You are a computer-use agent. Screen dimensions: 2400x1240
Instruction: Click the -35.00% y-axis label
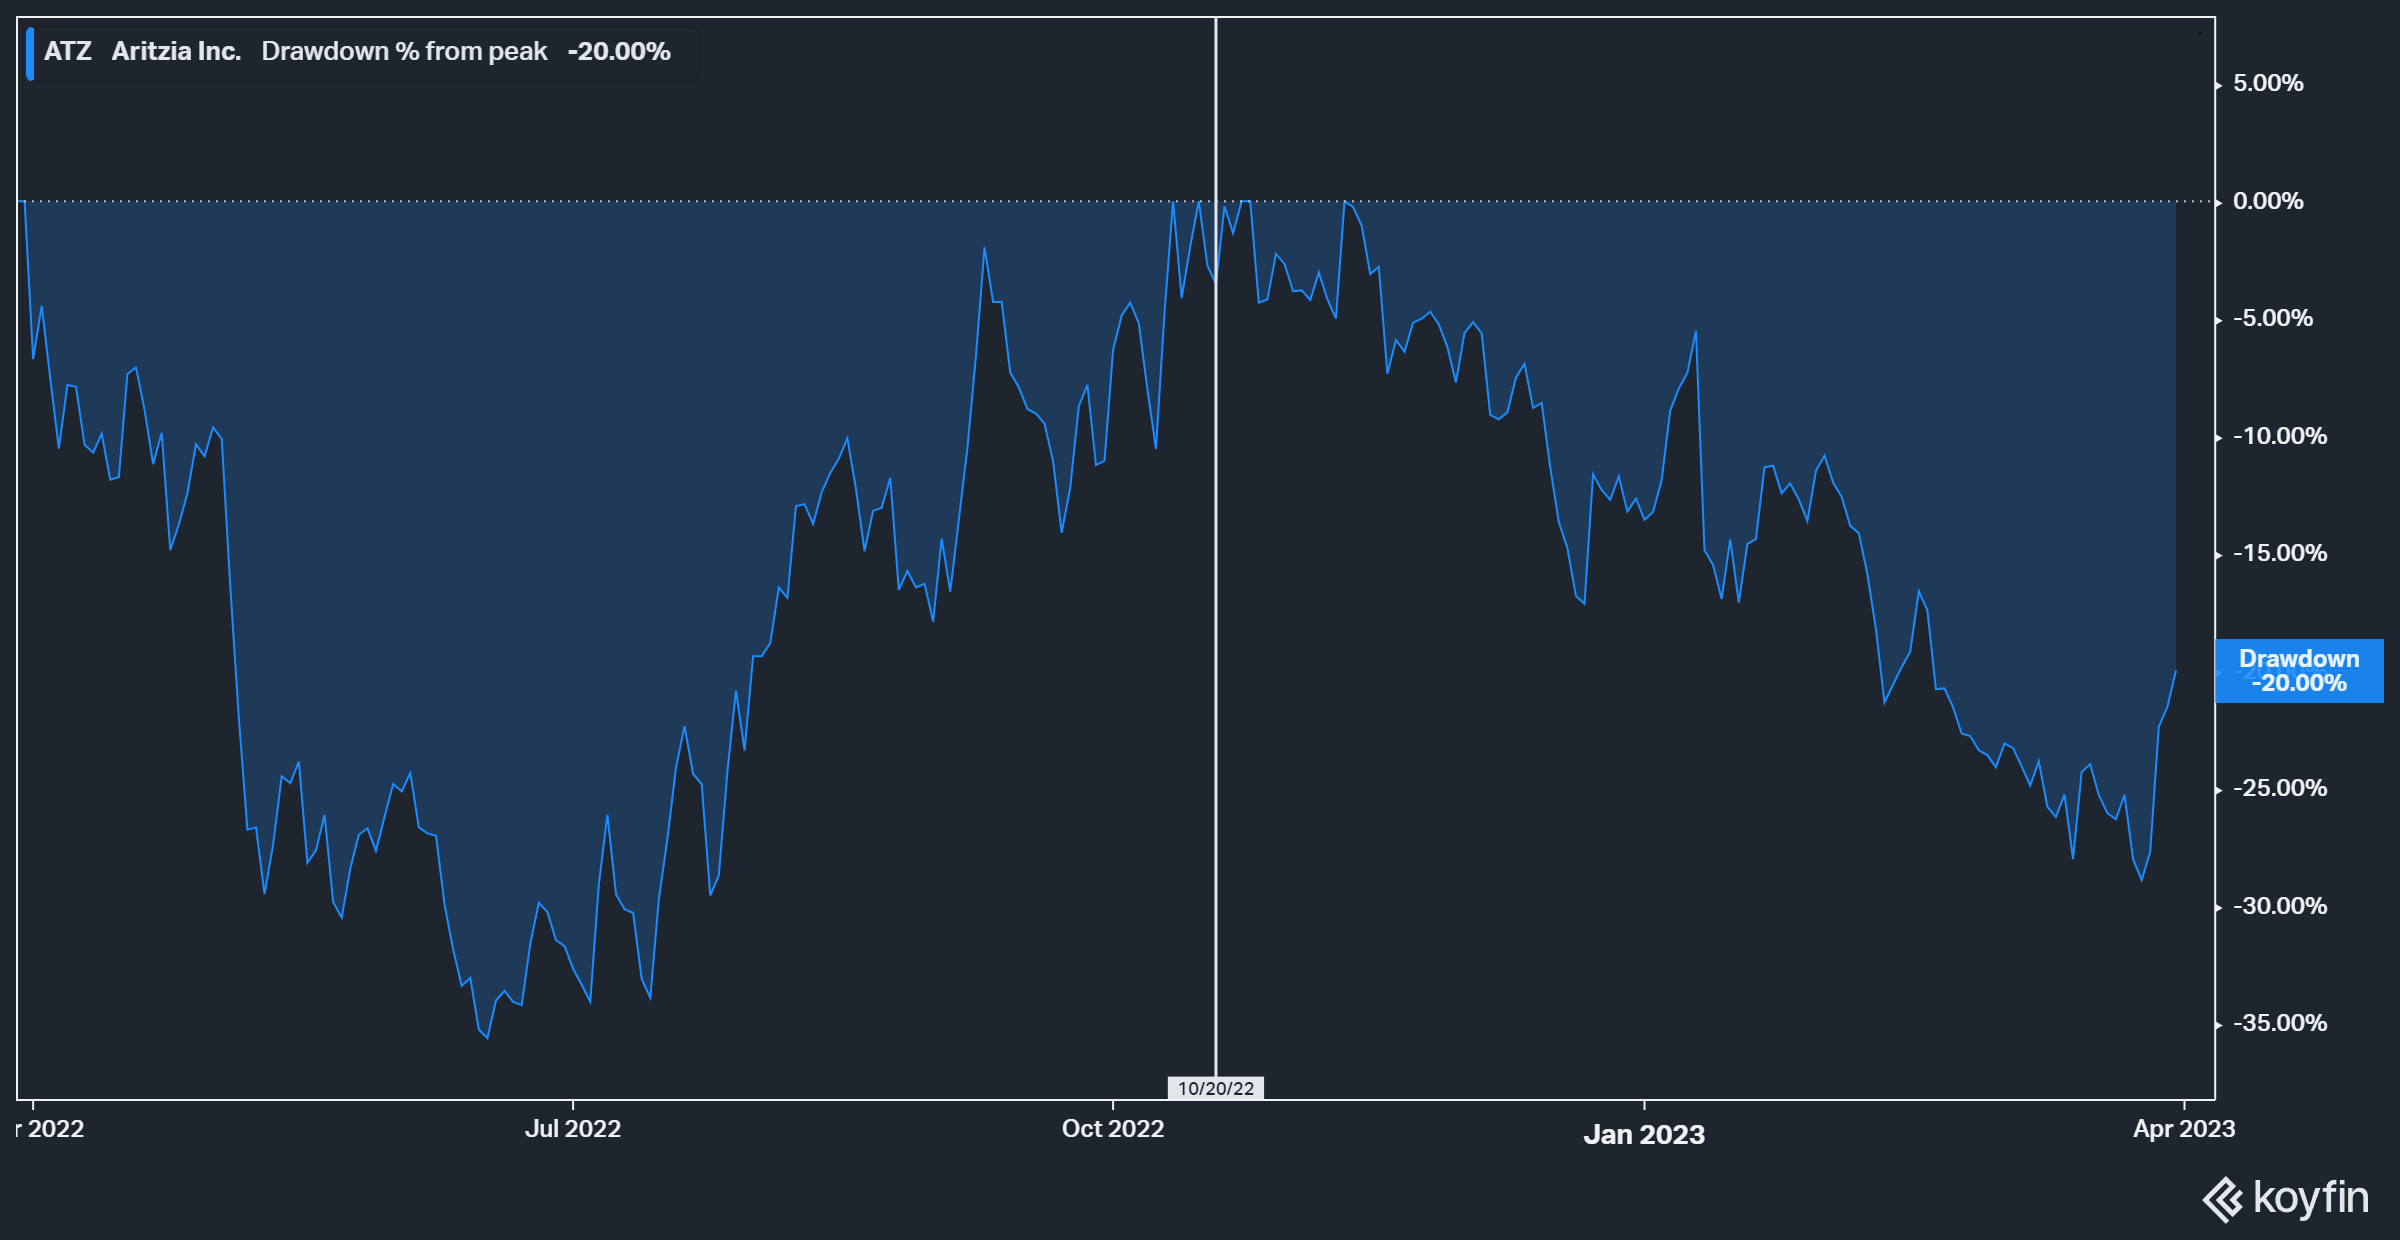point(2280,1023)
